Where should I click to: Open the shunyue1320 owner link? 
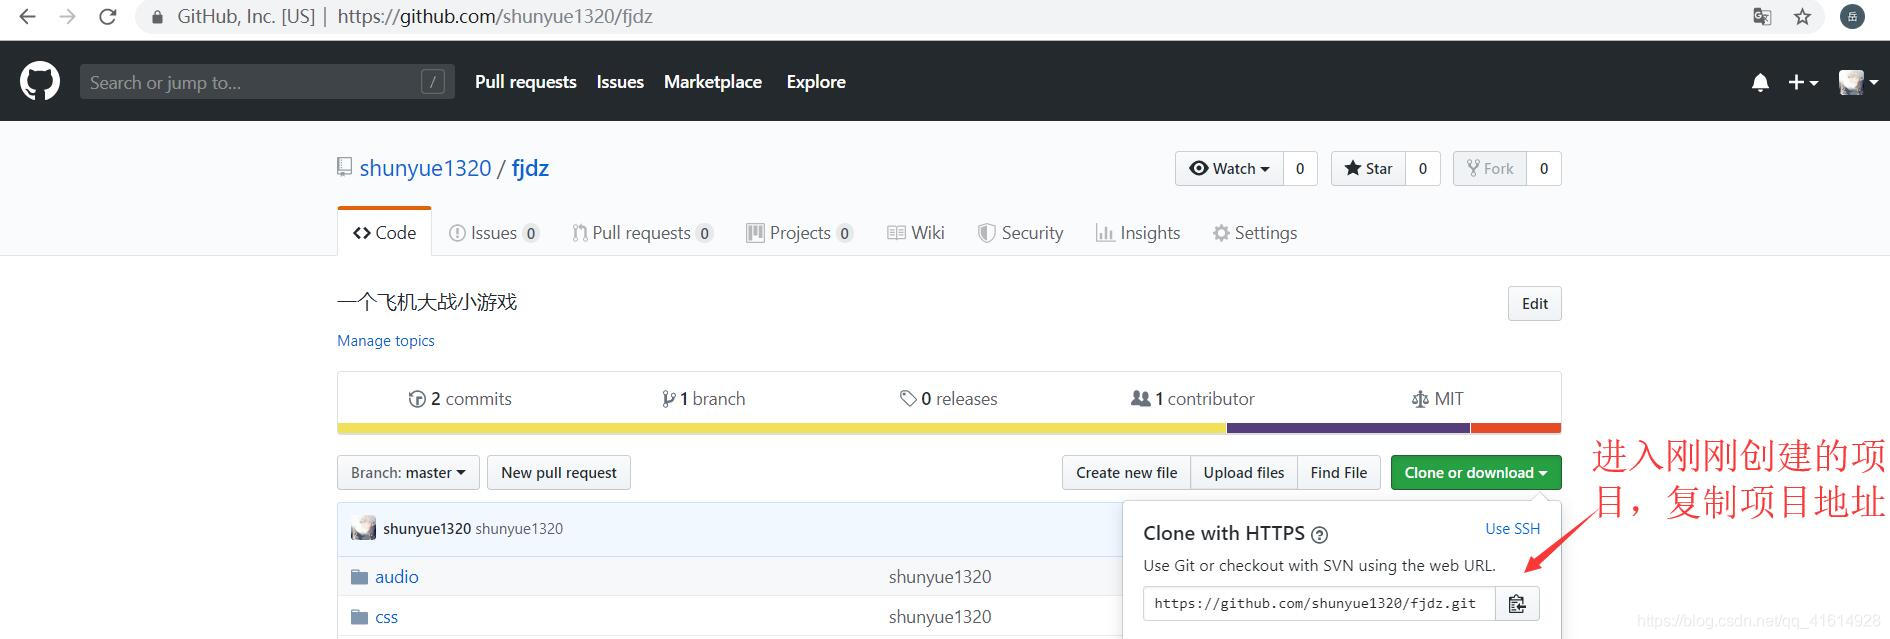pyautogui.click(x=425, y=168)
